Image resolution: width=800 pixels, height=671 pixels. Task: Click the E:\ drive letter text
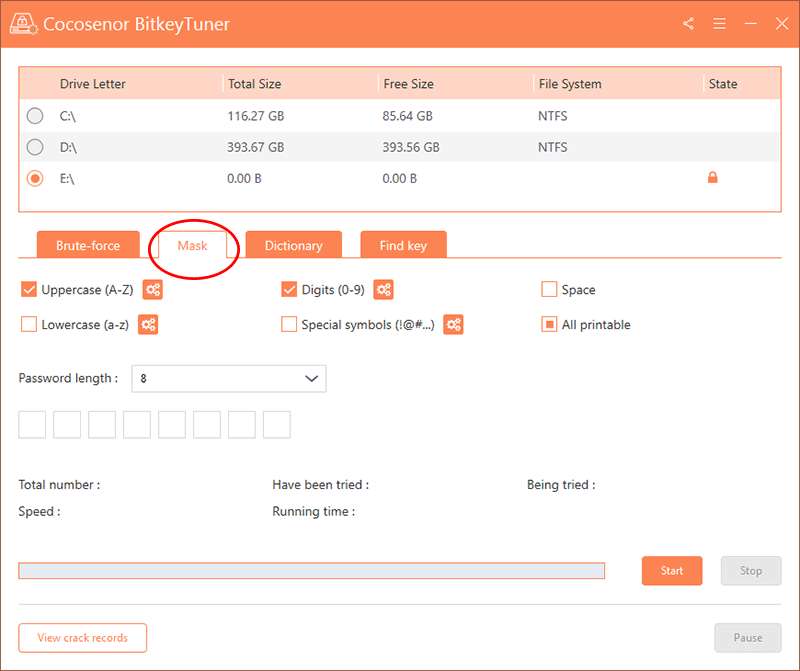coord(67,178)
